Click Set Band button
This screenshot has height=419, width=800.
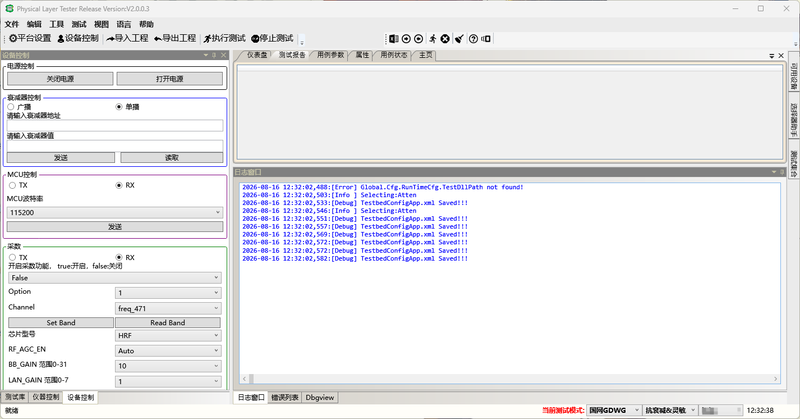tap(61, 323)
